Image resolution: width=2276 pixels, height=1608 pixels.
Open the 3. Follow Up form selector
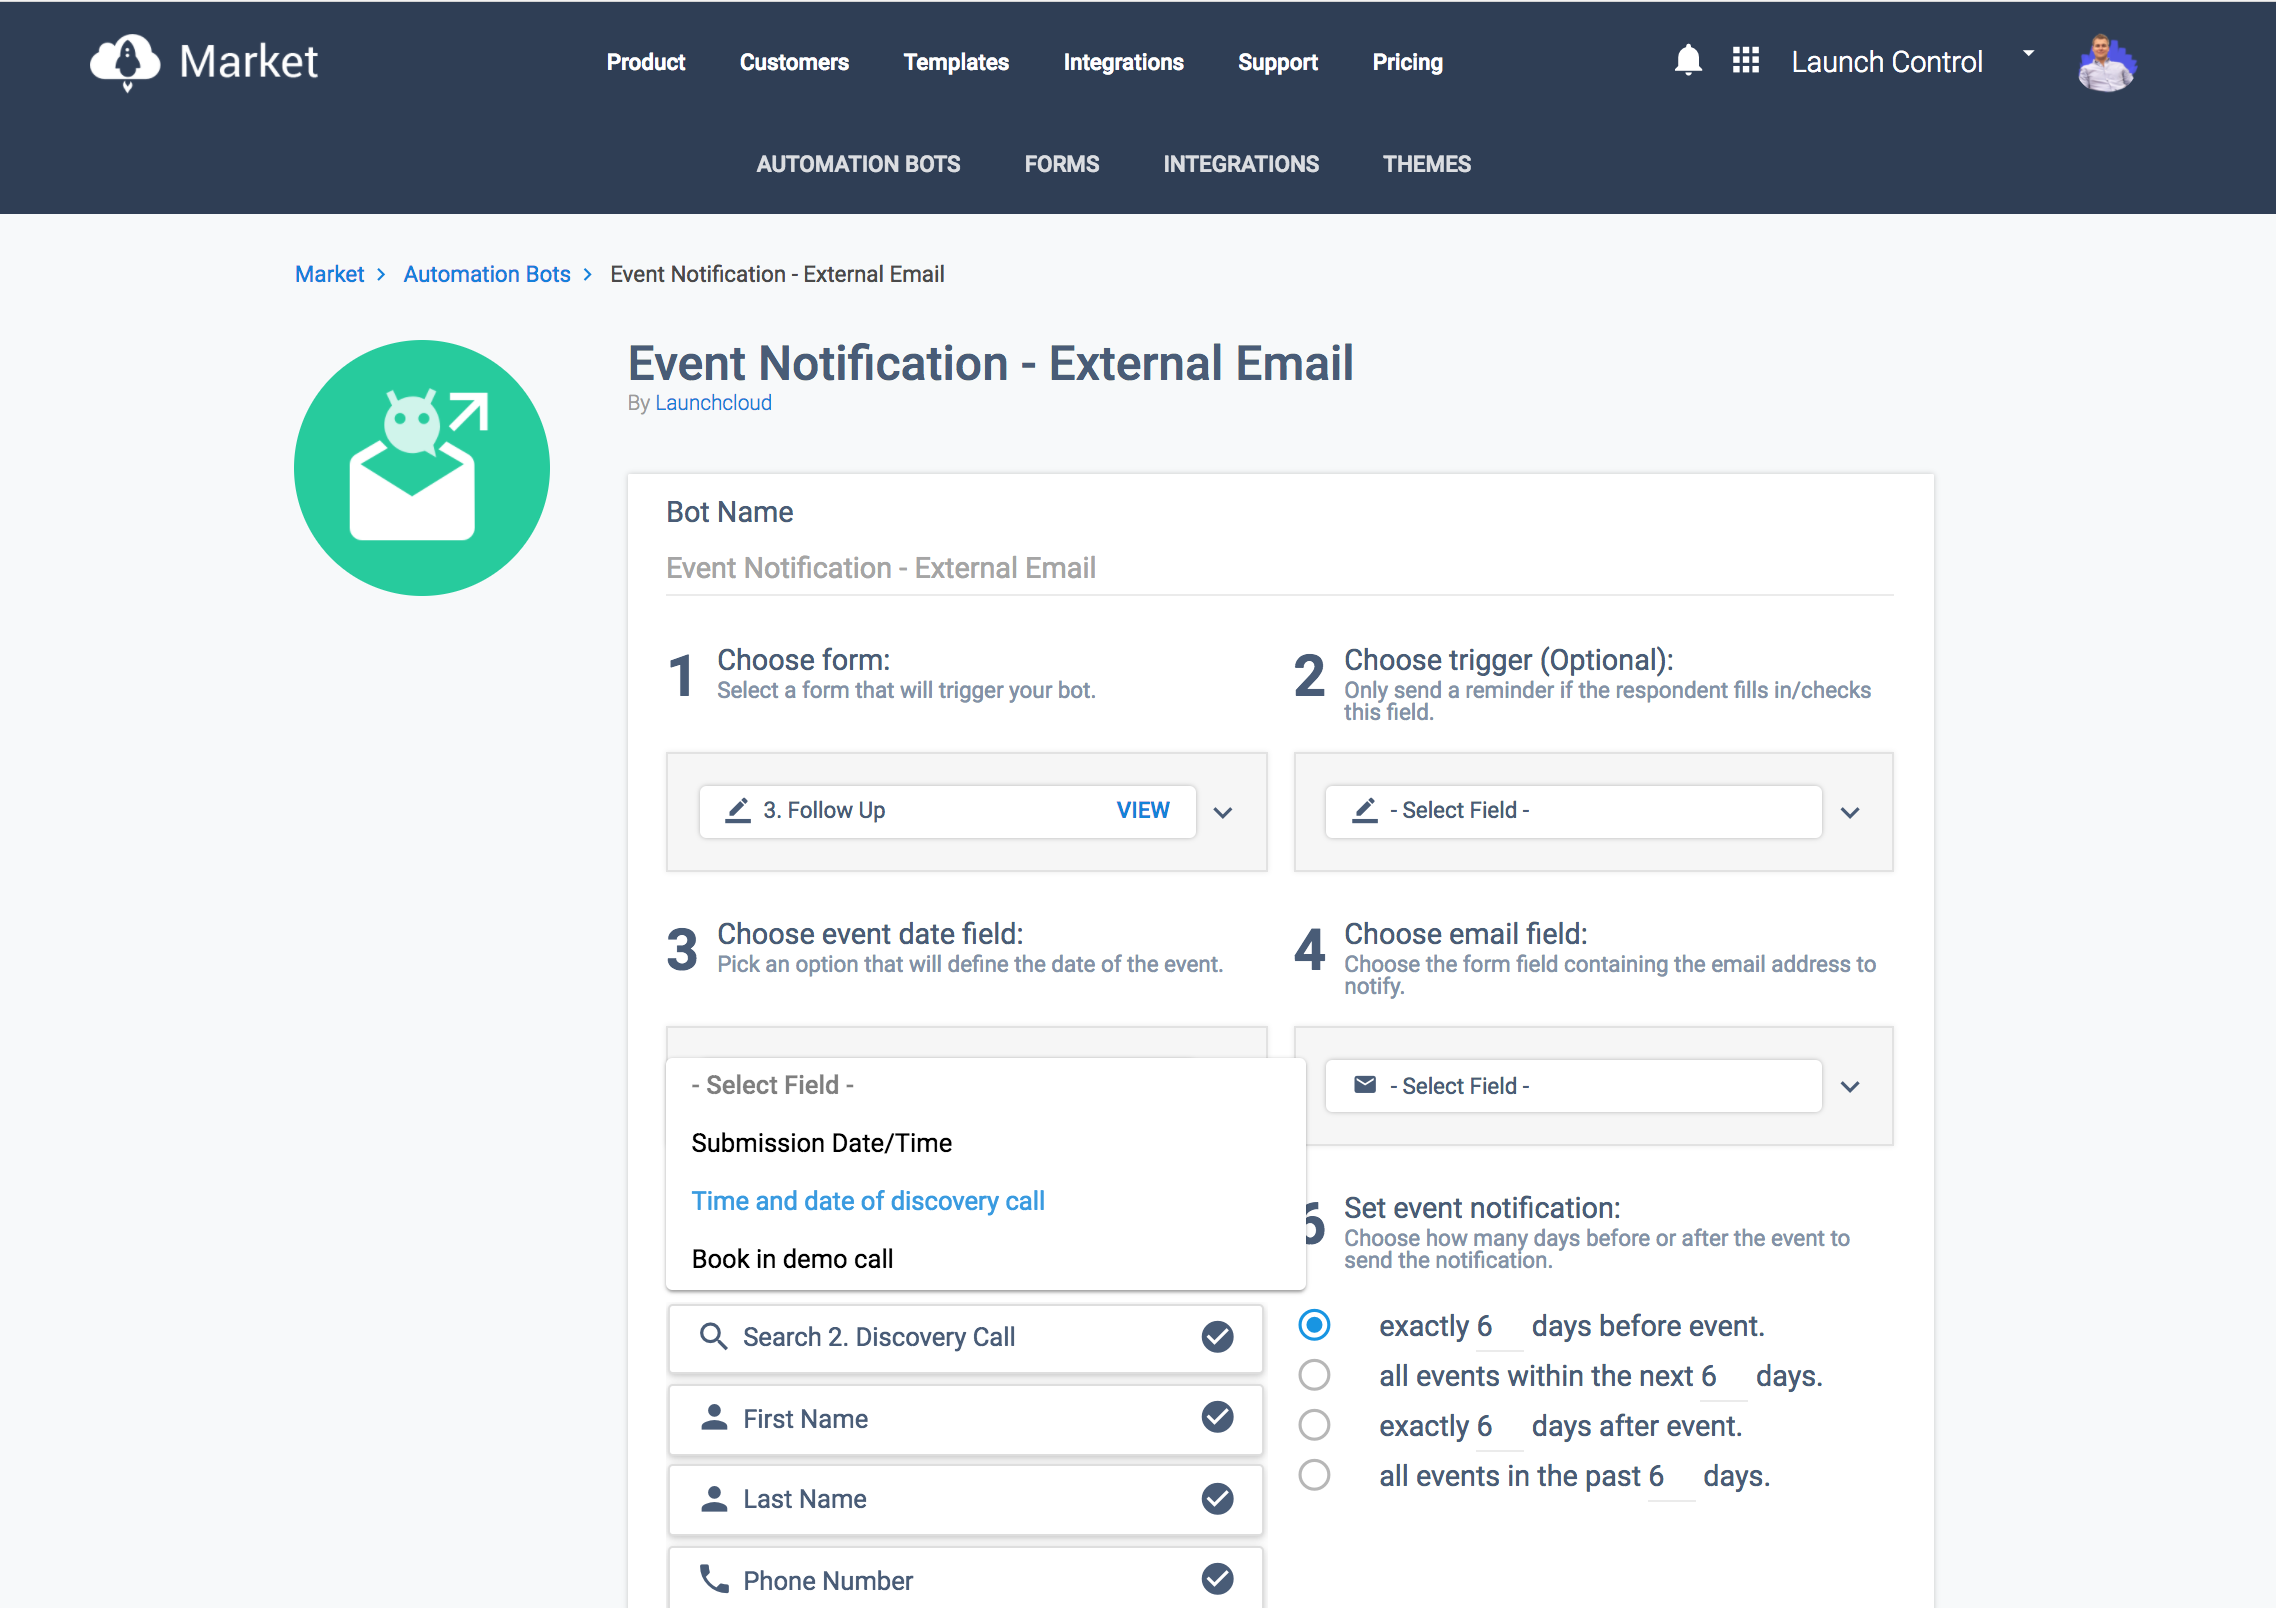(947, 811)
